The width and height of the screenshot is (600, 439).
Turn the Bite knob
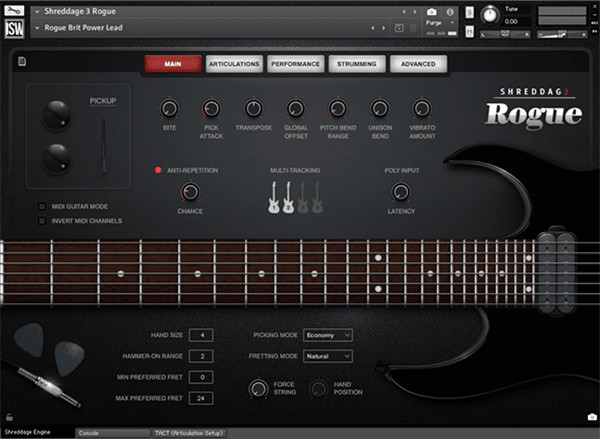[169, 108]
